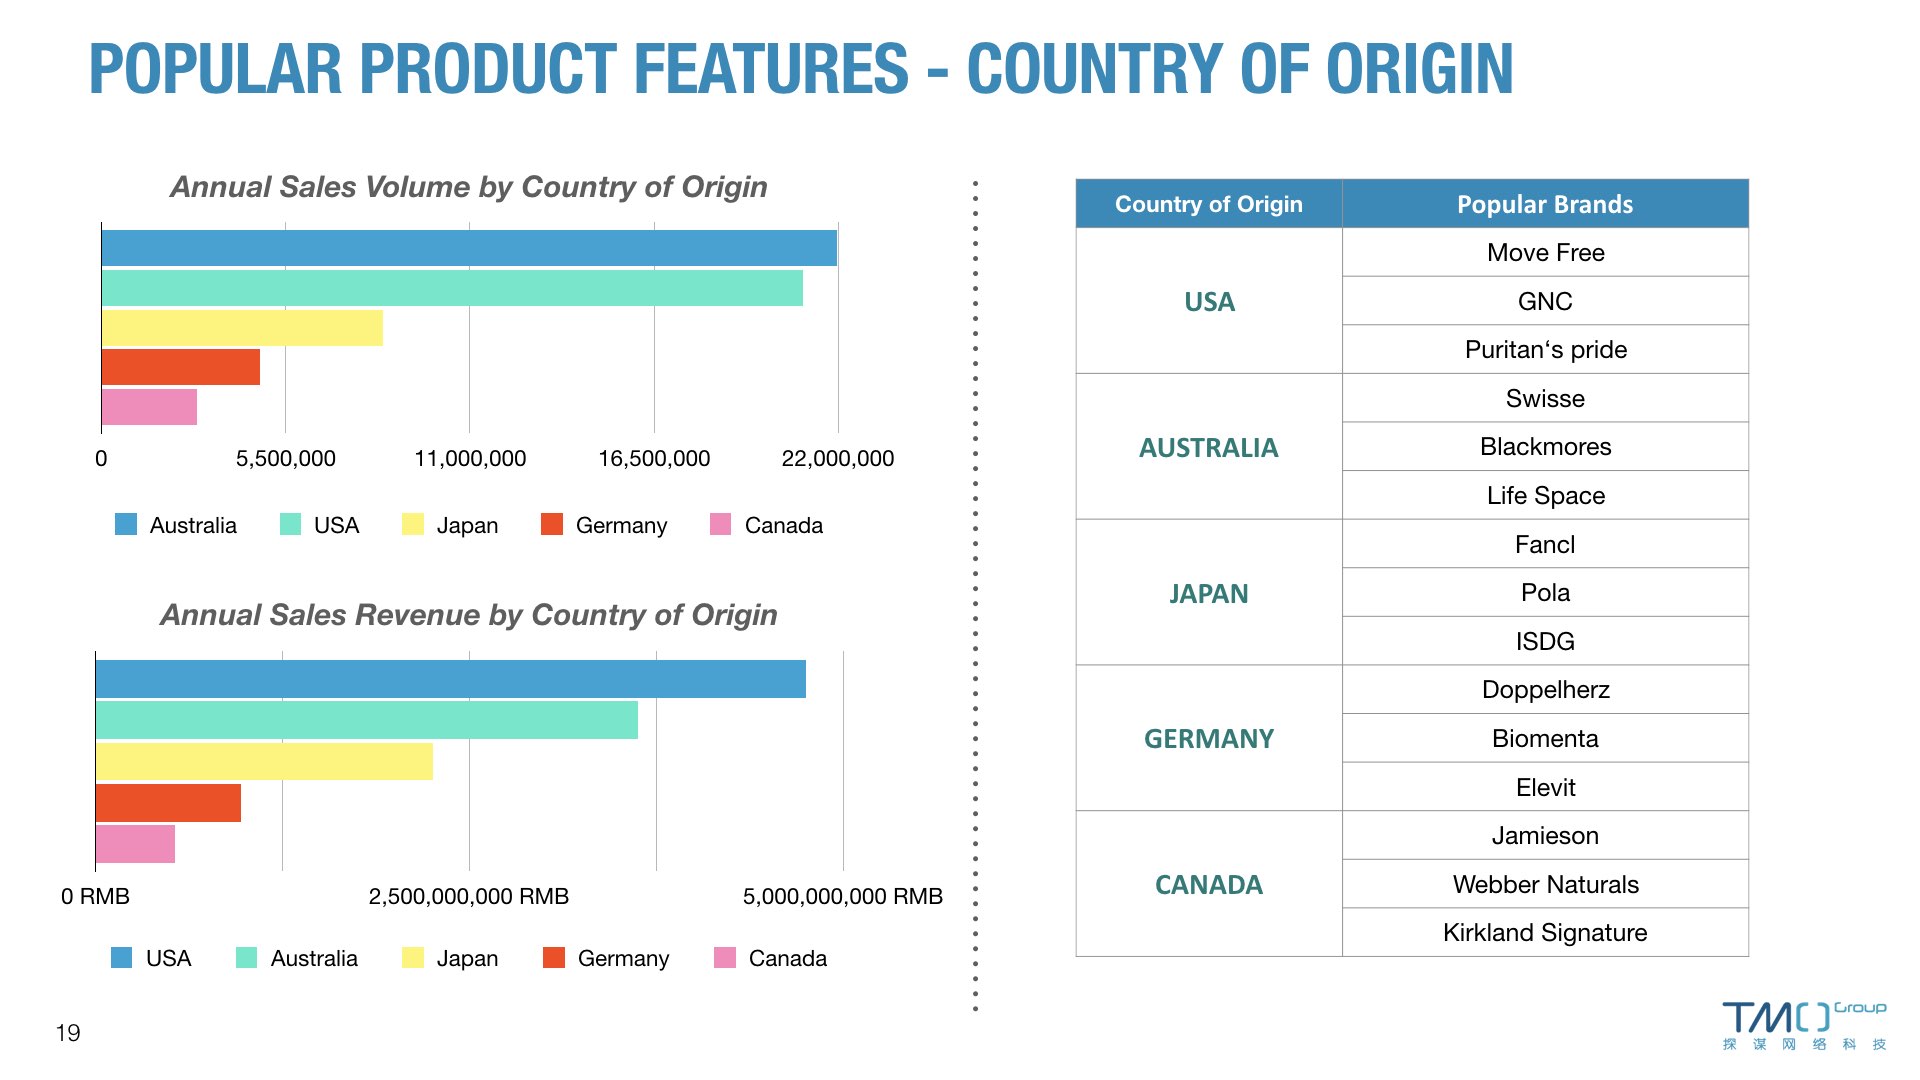Click the 'Elevit' brand cell

pos(1545,787)
